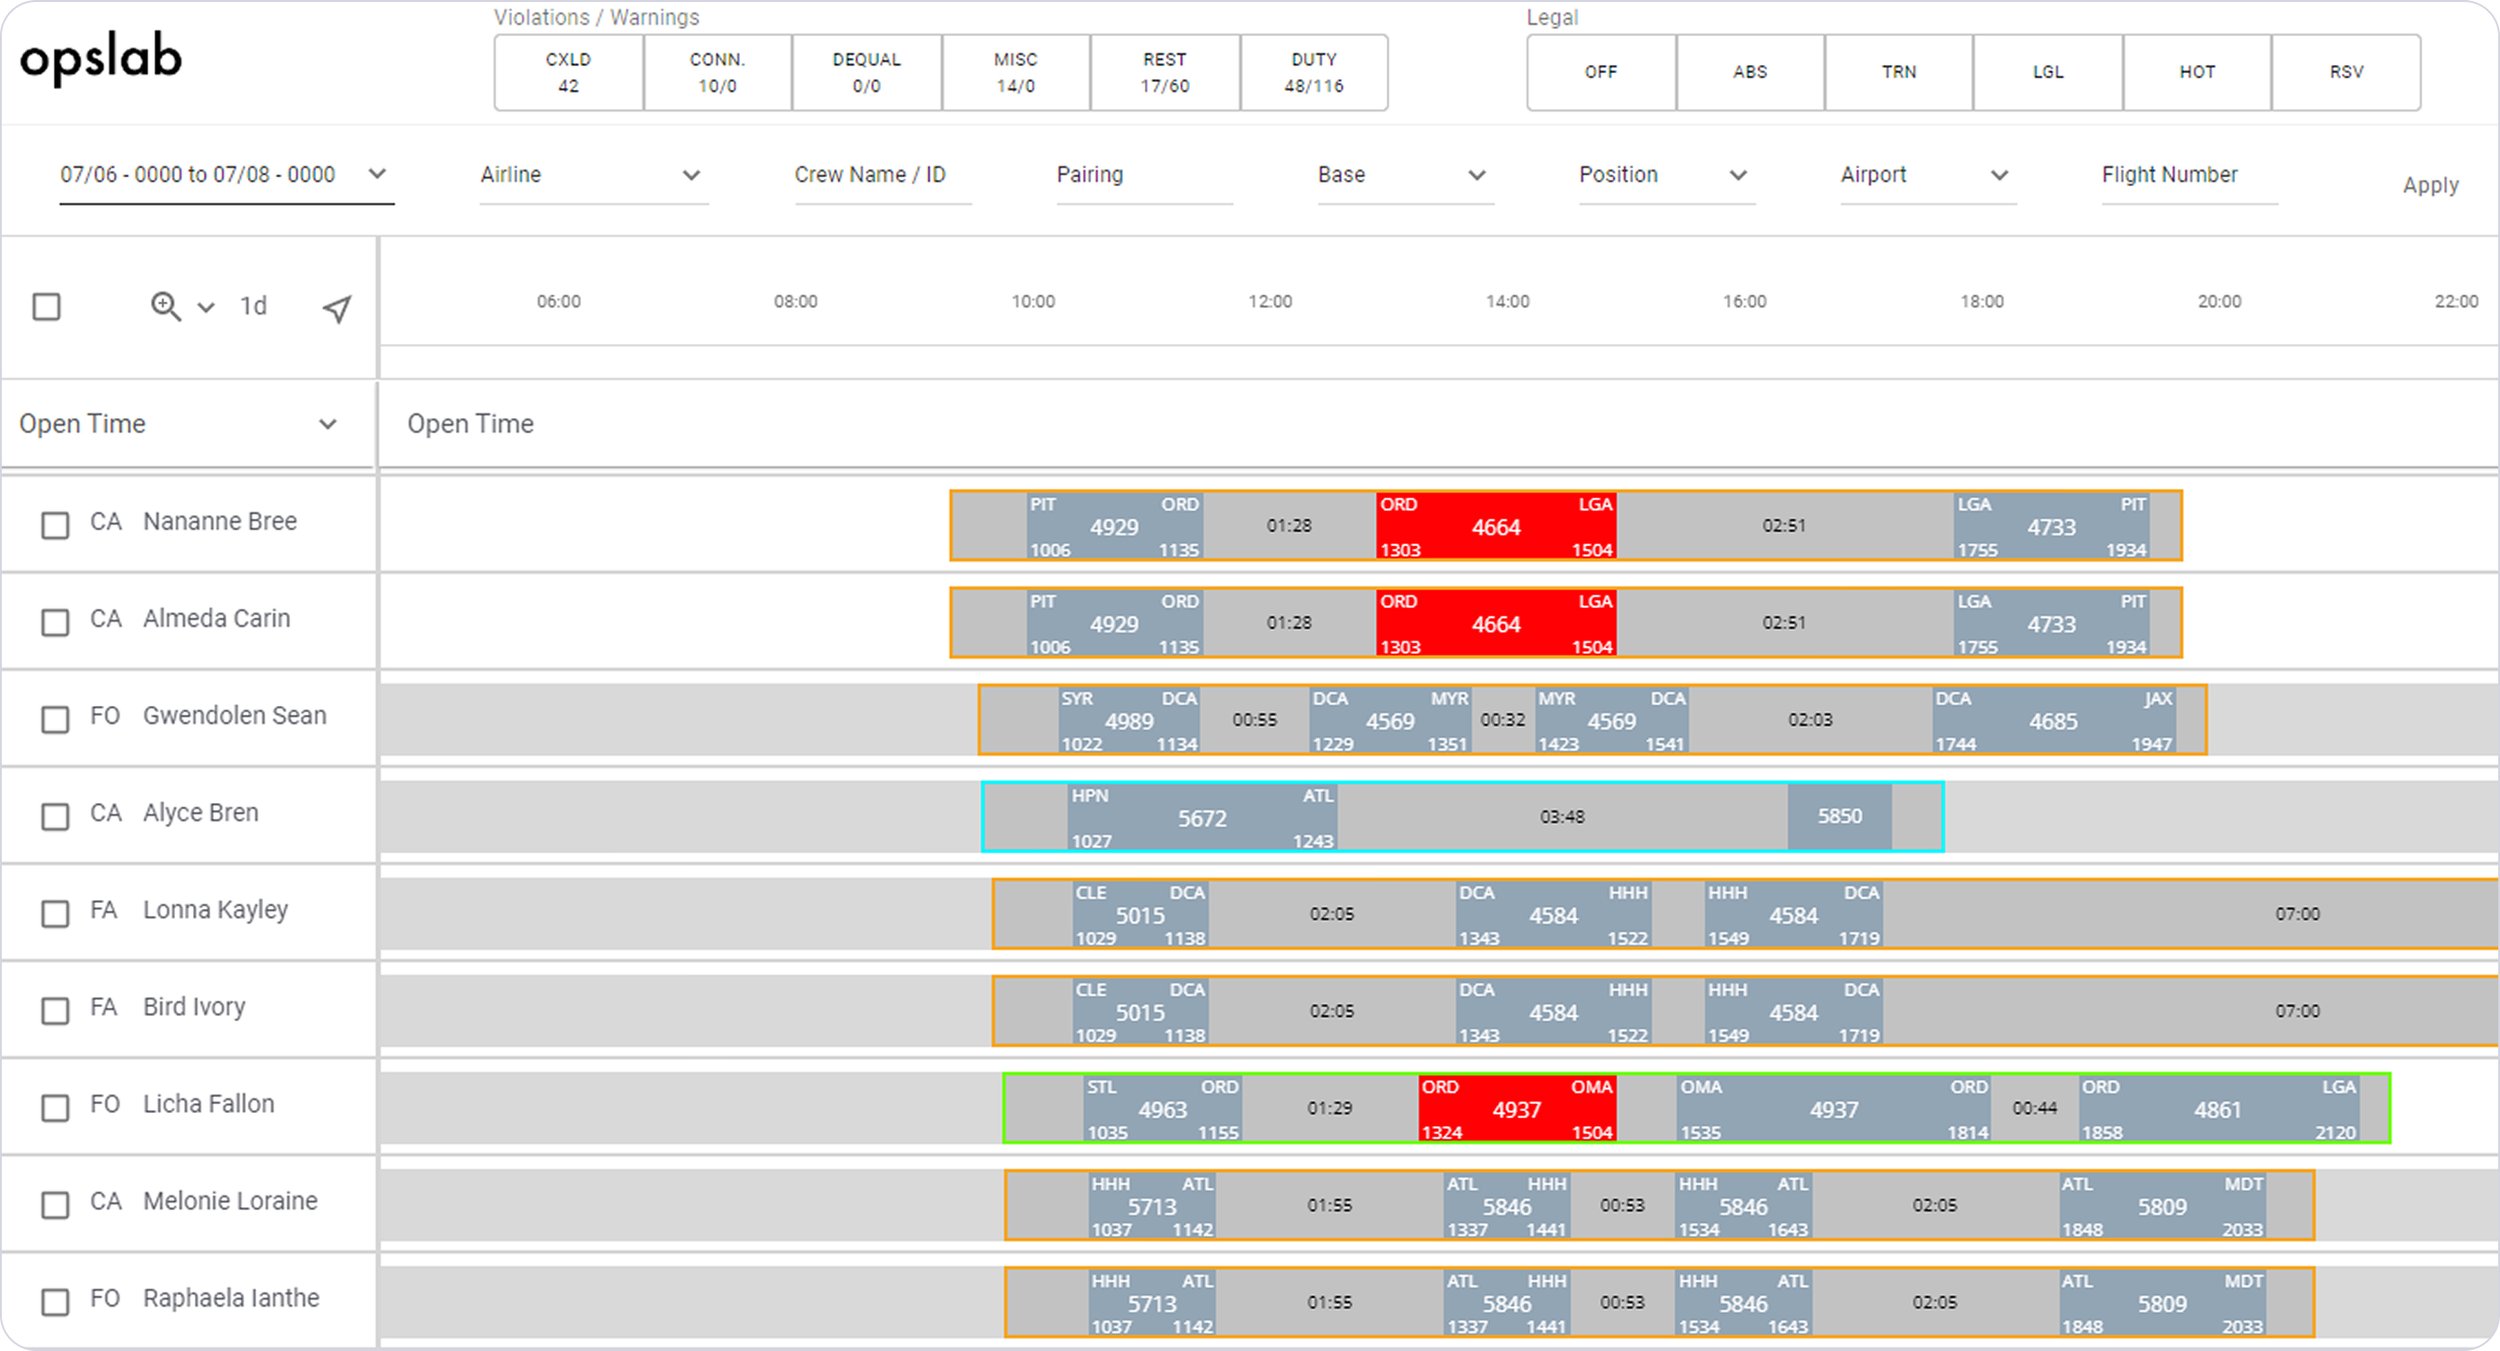
Task: Toggle checkbox for Licha Fallon
Action: pos(55,1107)
